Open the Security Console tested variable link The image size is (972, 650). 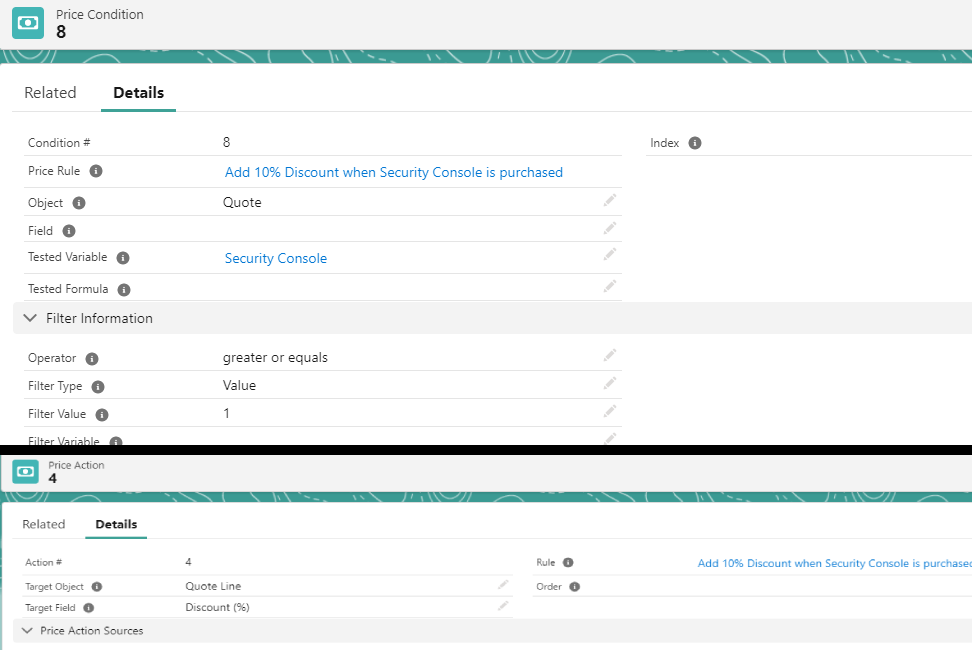tap(275, 258)
